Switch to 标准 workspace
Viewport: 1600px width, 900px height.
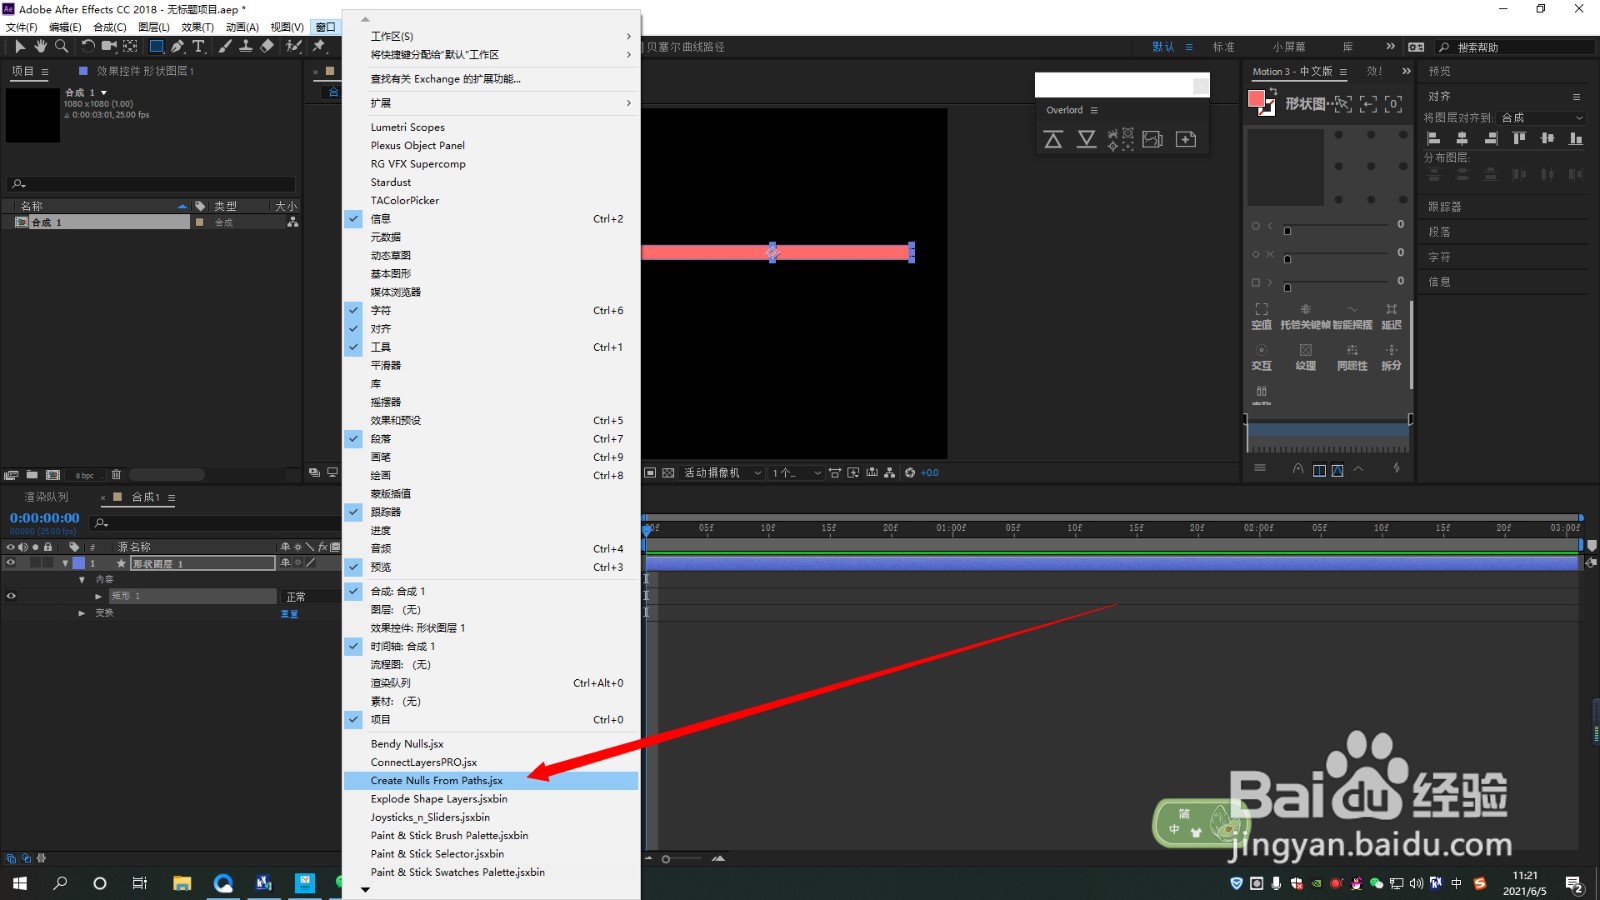pos(1224,47)
